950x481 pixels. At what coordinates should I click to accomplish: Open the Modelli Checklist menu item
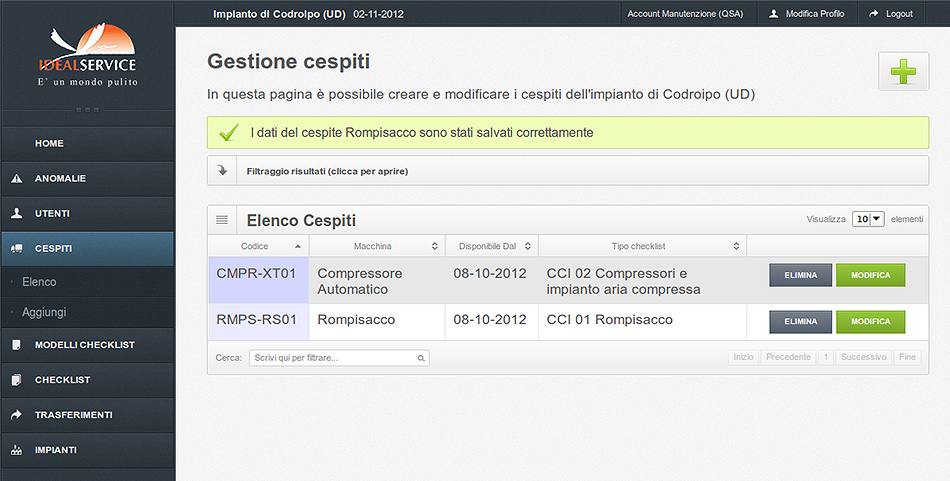coord(87,345)
